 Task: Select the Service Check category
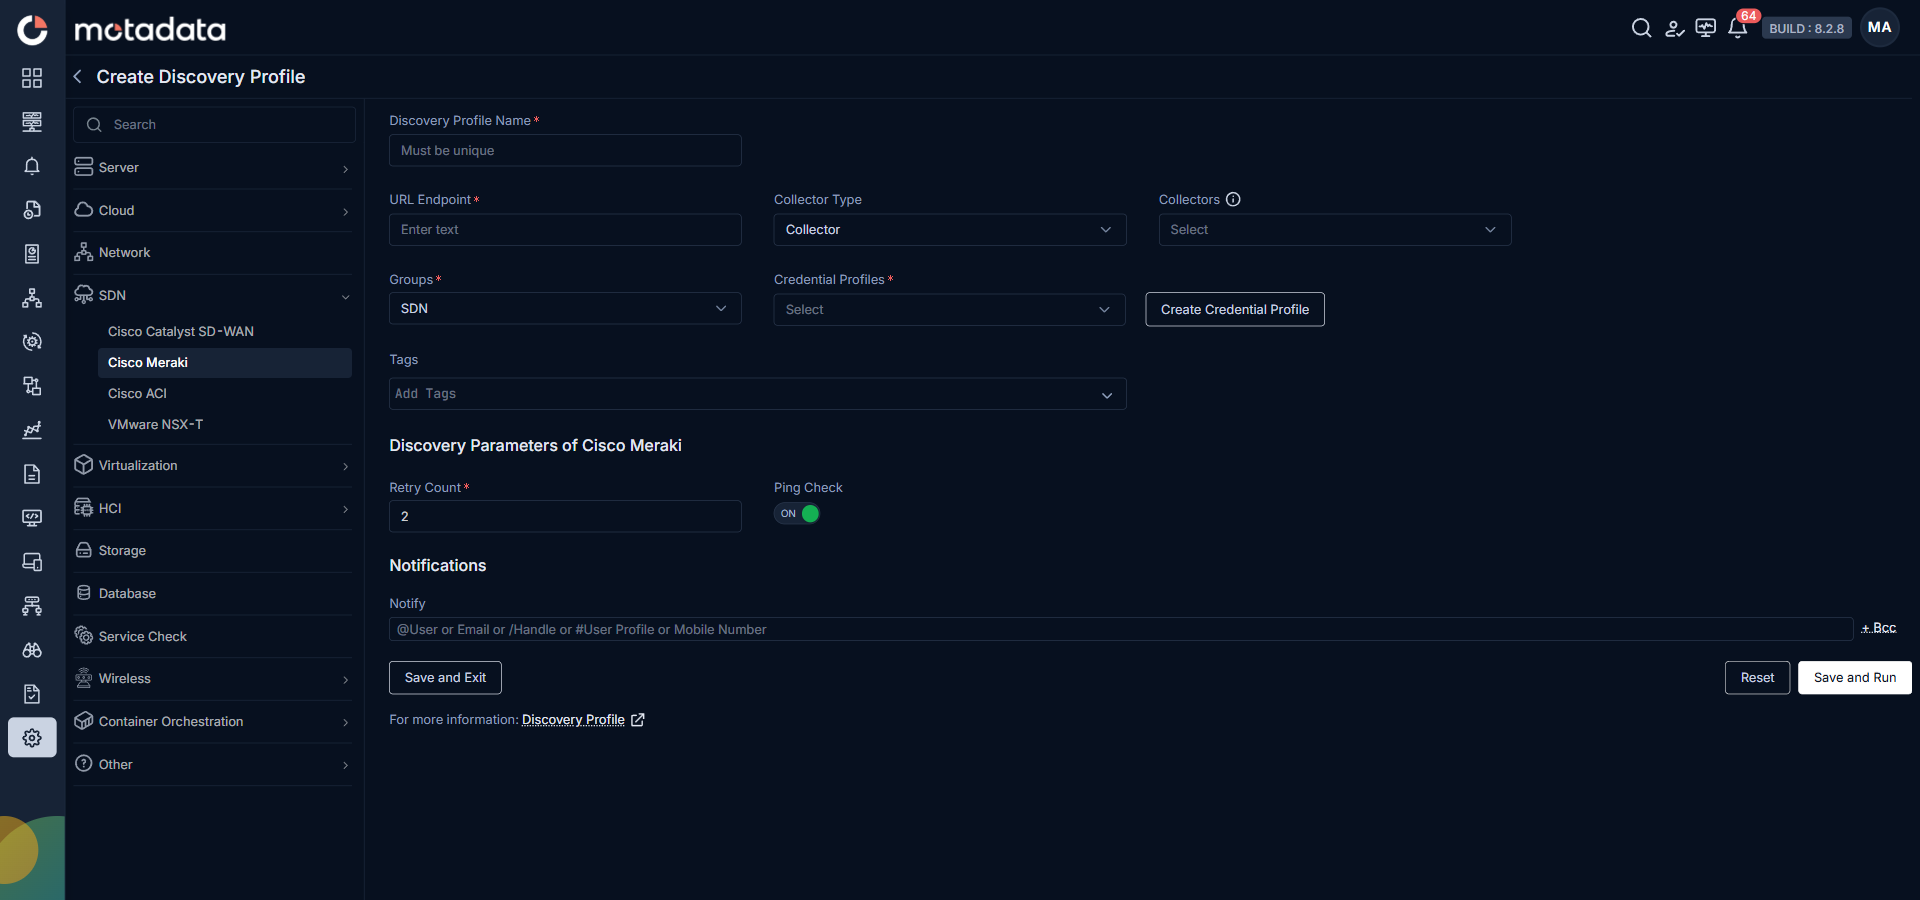coord(213,637)
